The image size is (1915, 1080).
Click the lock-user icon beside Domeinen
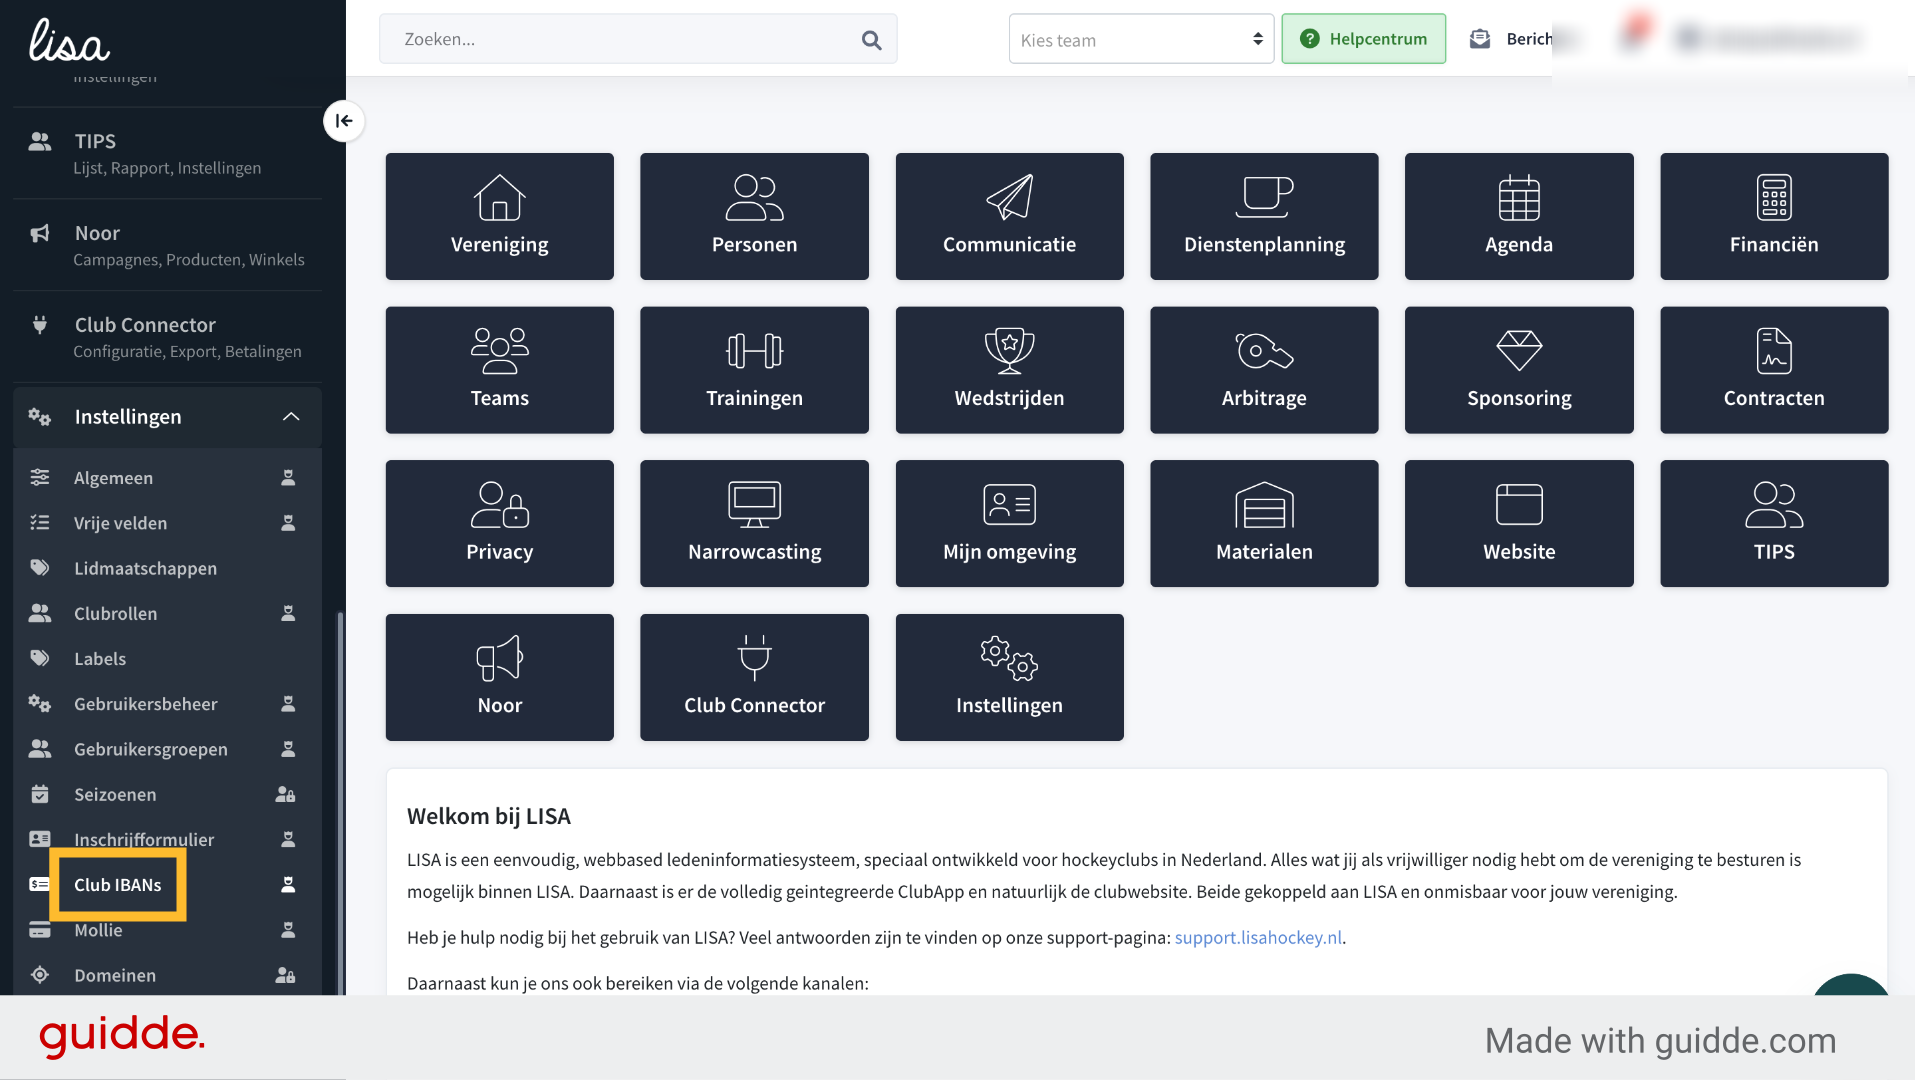(x=285, y=975)
